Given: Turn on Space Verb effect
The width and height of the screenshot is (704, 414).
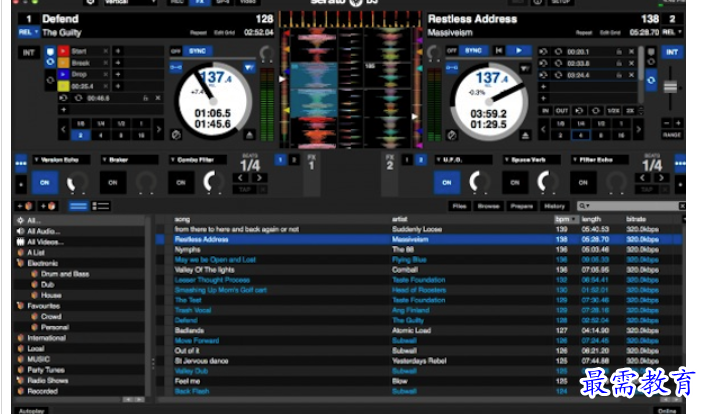Looking at the screenshot, I should [515, 182].
